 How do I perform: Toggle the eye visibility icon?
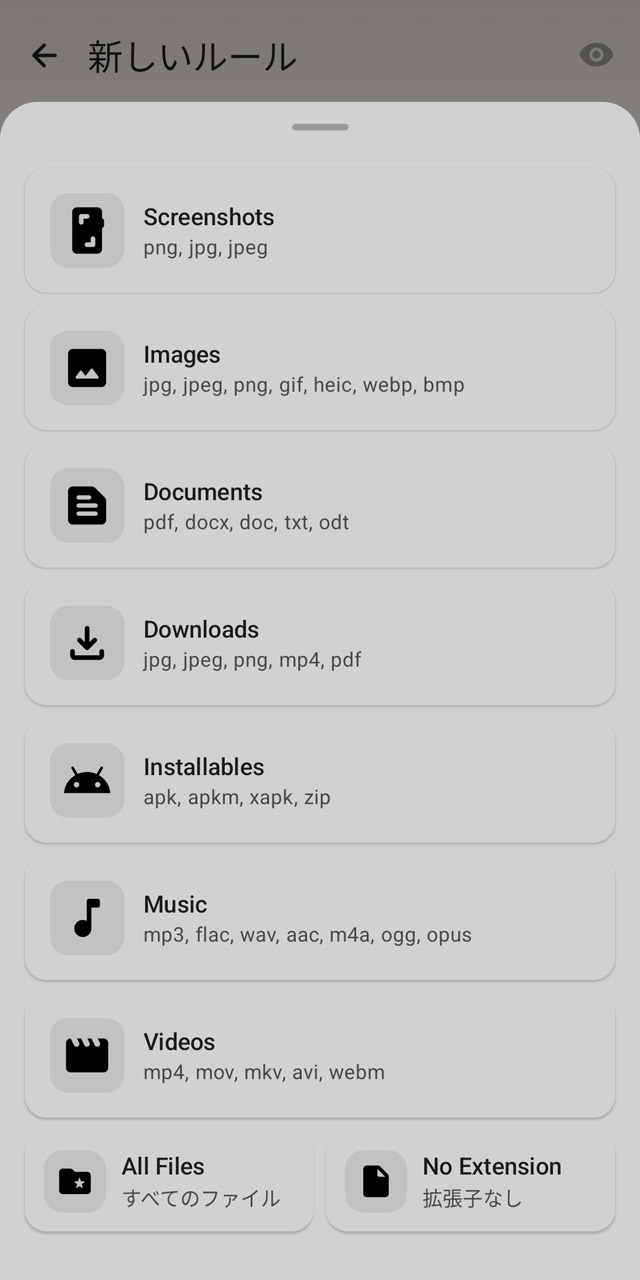(x=596, y=55)
